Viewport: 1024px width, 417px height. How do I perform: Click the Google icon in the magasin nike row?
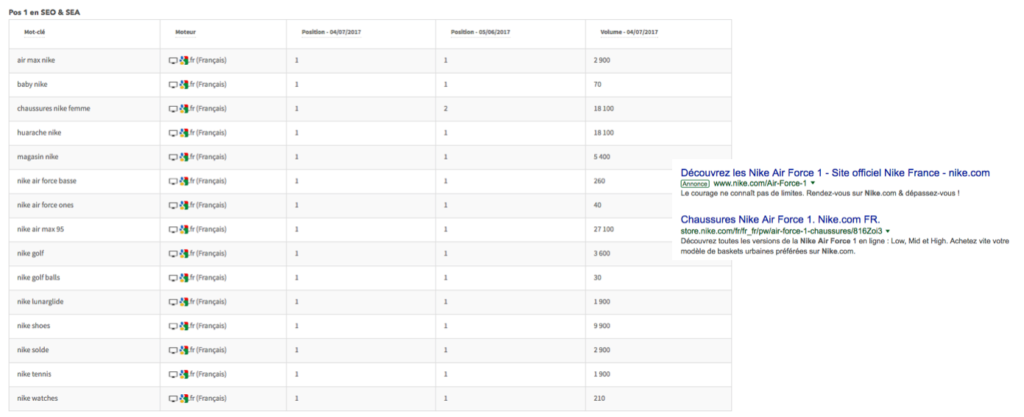[184, 157]
